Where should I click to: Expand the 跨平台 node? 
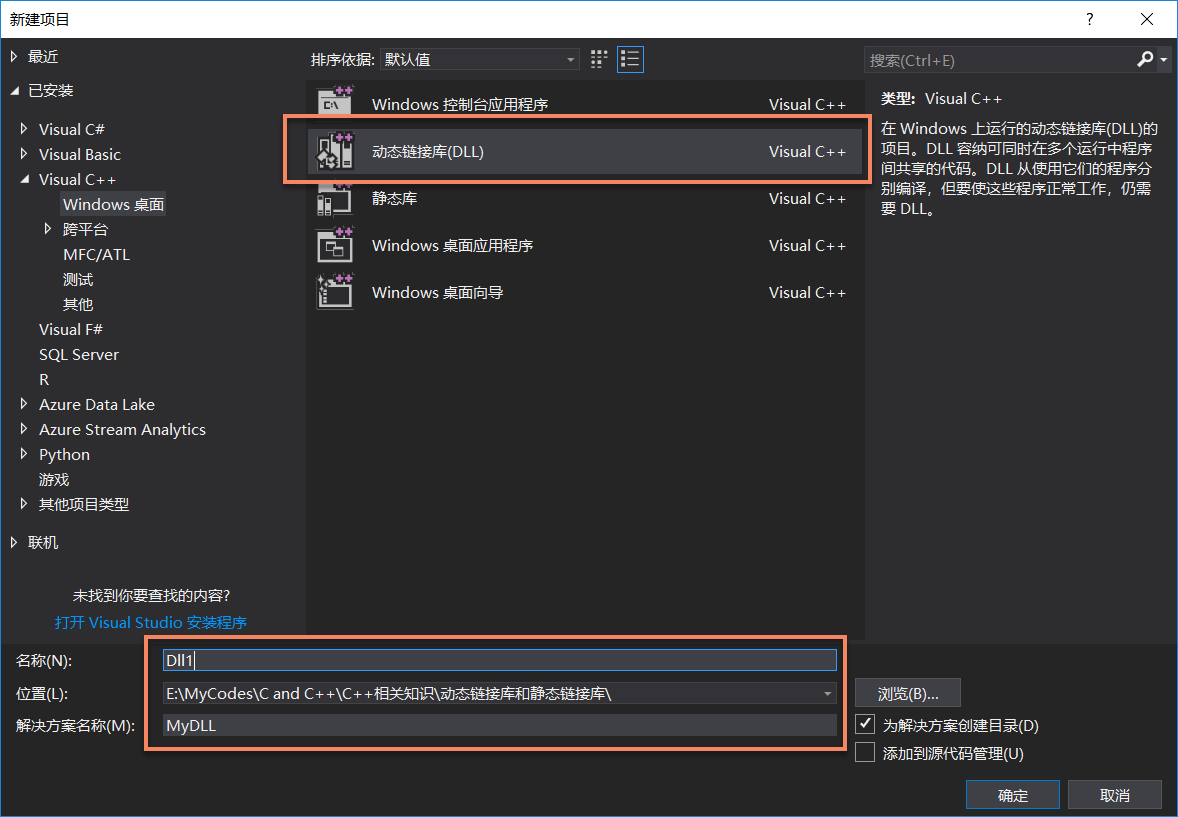48,228
